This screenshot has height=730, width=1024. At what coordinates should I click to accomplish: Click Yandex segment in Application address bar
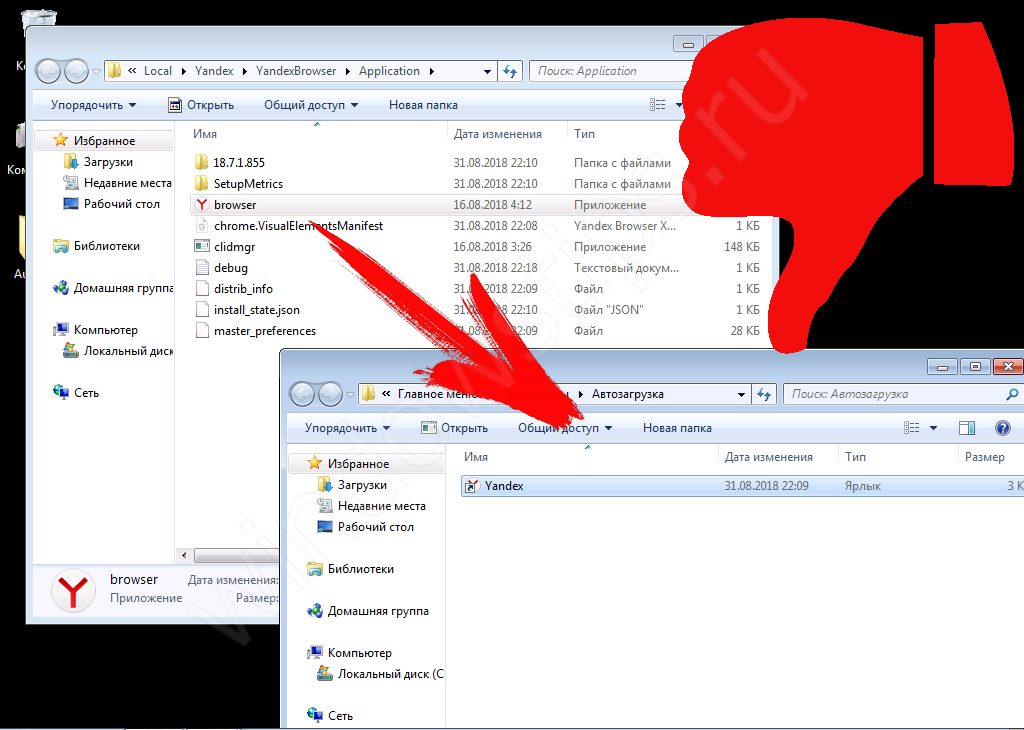click(x=214, y=71)
